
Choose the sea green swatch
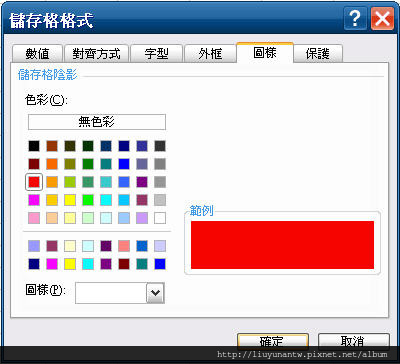tap(88, 182)
